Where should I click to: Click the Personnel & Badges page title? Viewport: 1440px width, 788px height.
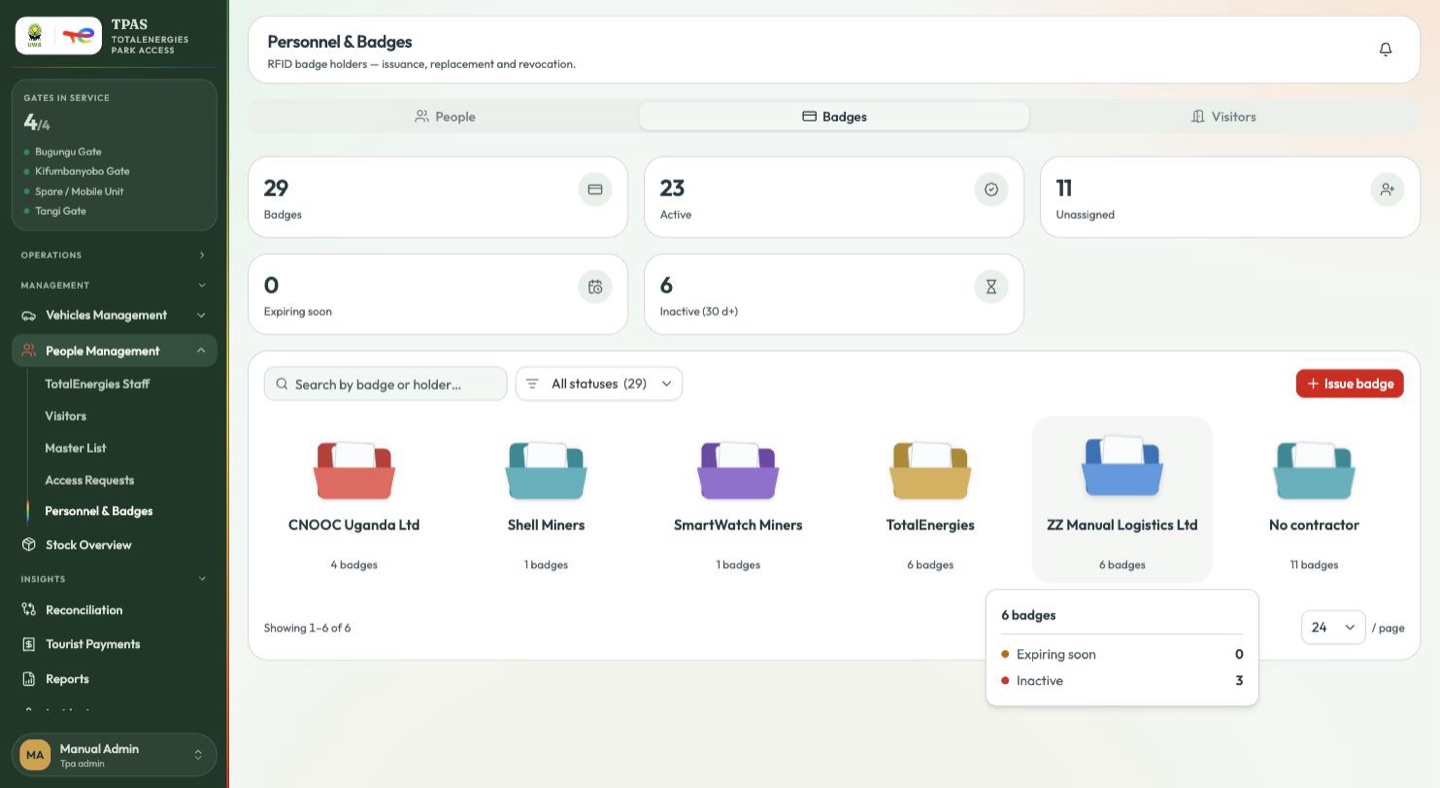click(x=340, y=42)
